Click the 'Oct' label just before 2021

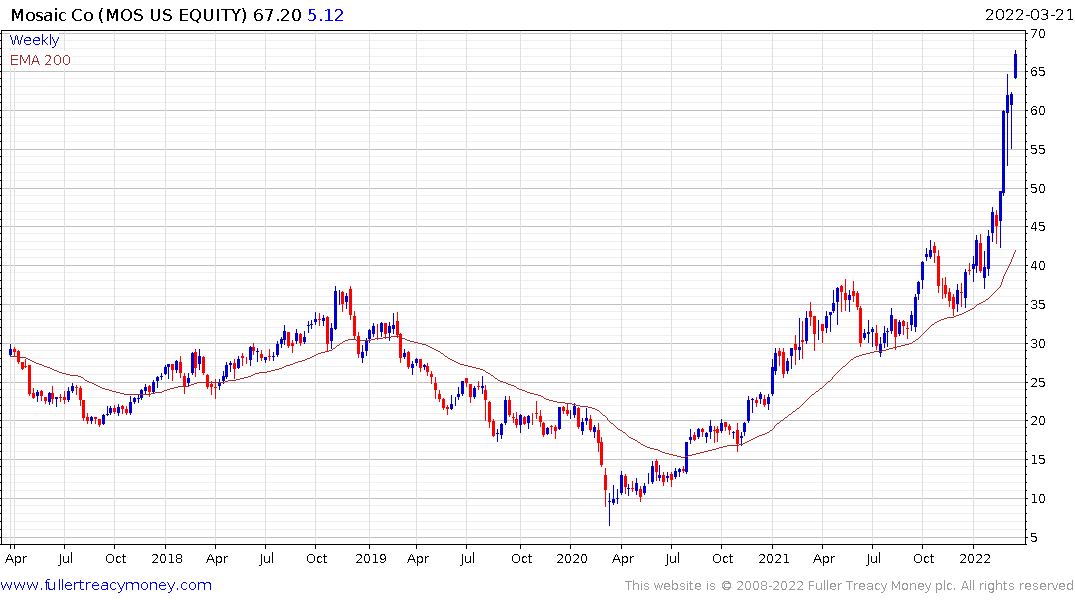click(723, 558)
